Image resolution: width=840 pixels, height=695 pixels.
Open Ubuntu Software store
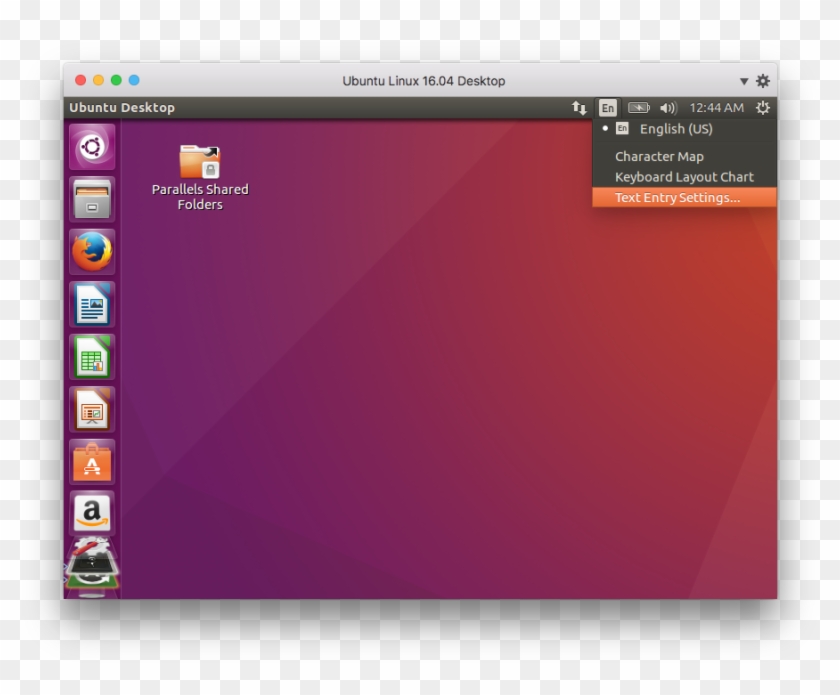(92, 462)
